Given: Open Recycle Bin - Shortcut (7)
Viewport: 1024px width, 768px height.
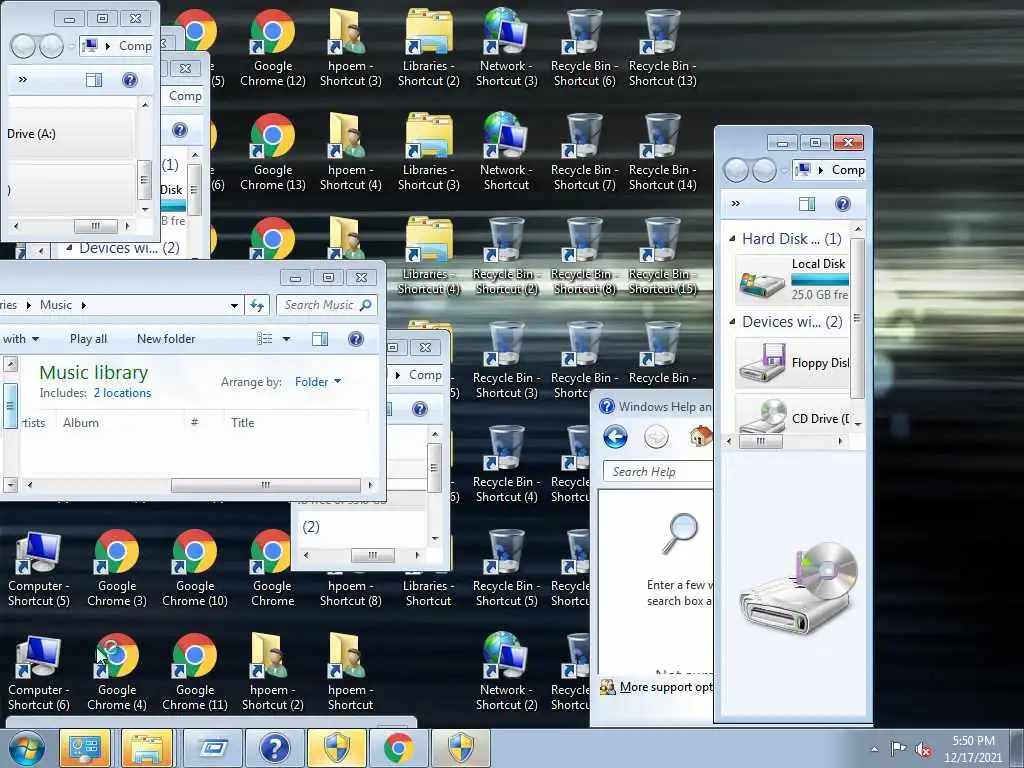Looking at the screenshot, I should tap(584, 151).
